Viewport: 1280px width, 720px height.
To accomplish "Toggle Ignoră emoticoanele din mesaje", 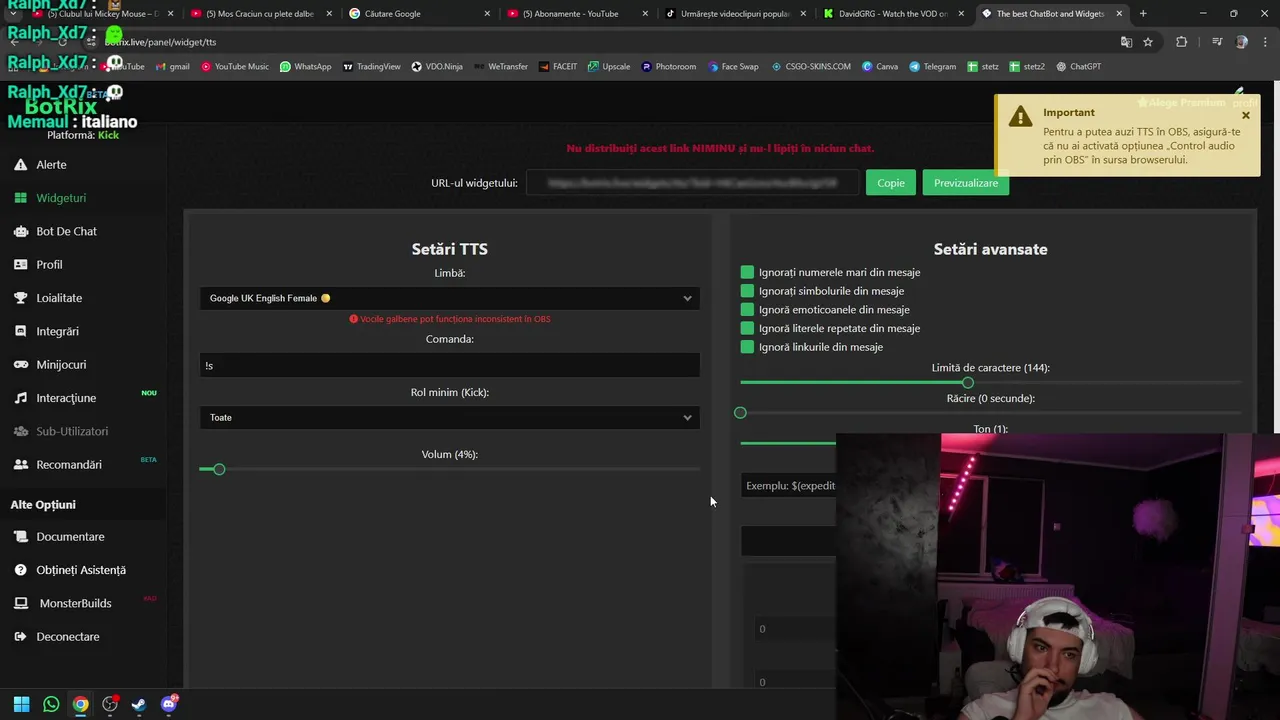I will coord(747,310).
